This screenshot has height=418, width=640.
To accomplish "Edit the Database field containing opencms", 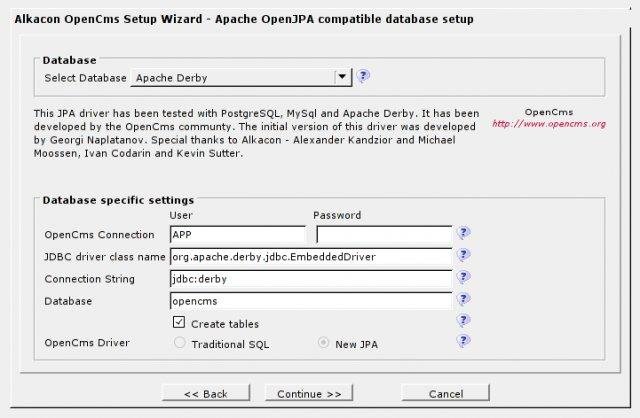I will [311, 301].
